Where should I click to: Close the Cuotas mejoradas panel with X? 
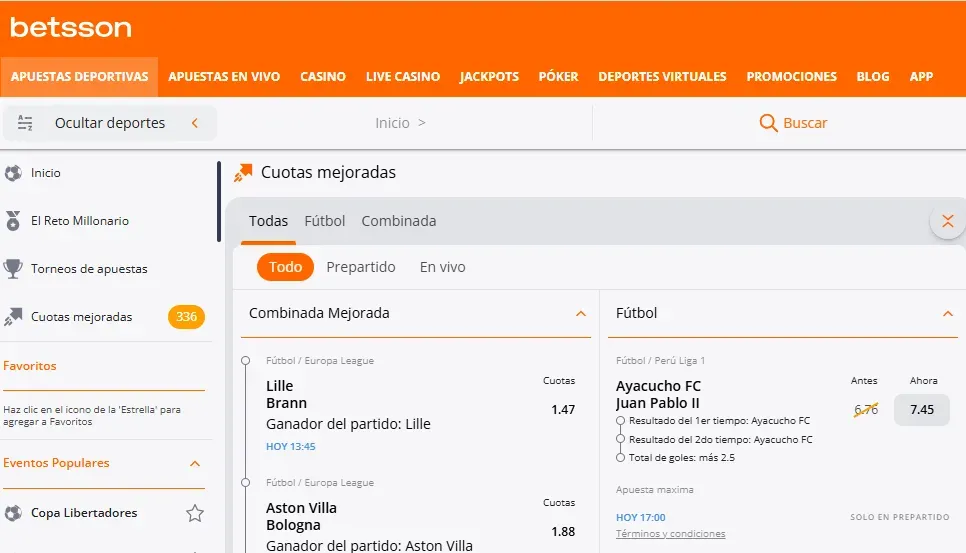(948, 221)
